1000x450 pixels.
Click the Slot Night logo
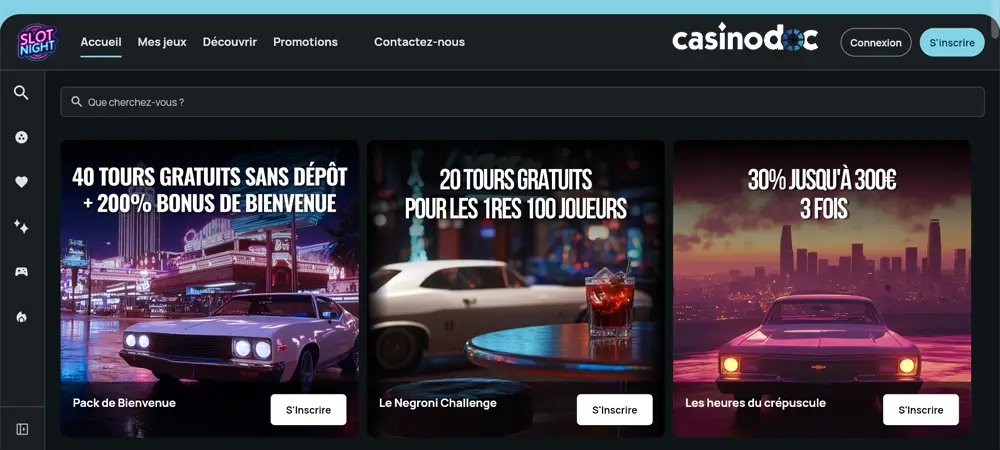[37, 42]
